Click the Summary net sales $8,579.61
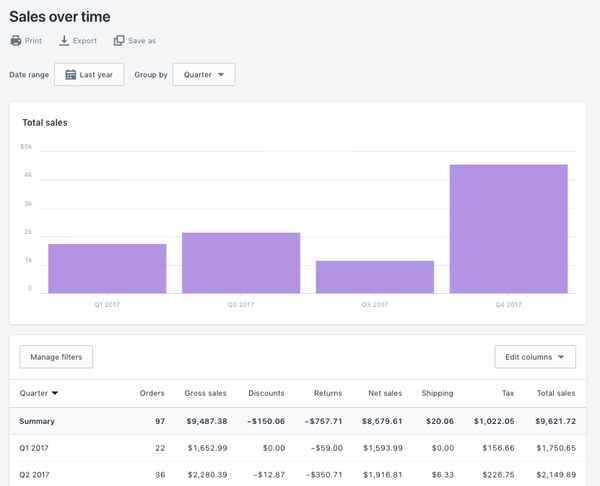The width and height of the screenshot is (600, 486). [382, 421]
